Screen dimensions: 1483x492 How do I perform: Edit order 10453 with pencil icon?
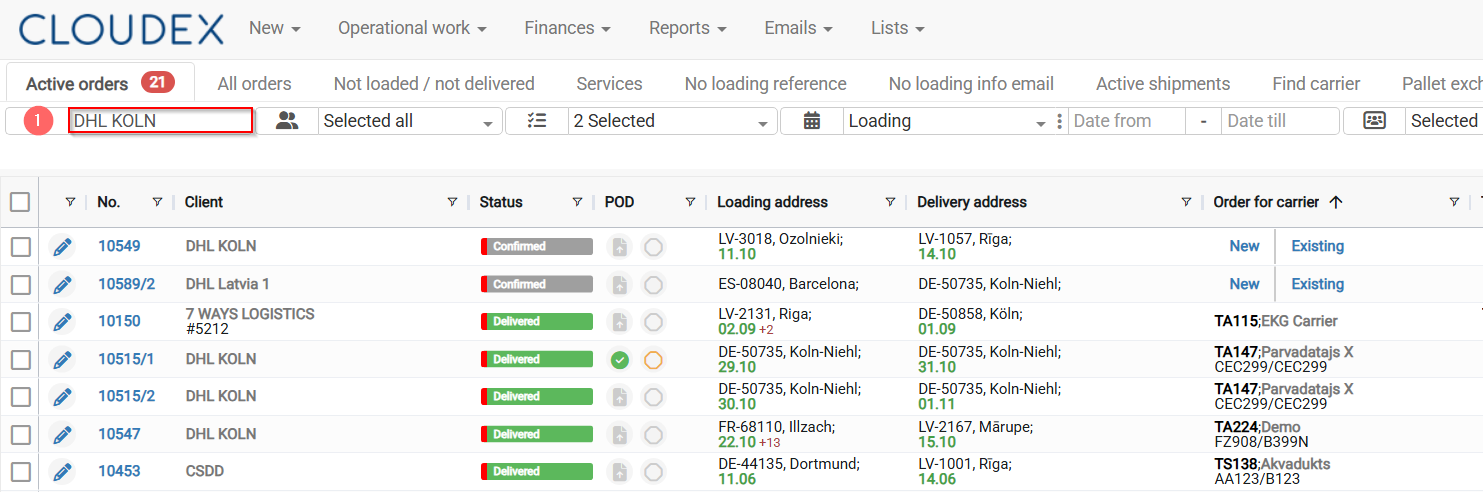(62, 472)
